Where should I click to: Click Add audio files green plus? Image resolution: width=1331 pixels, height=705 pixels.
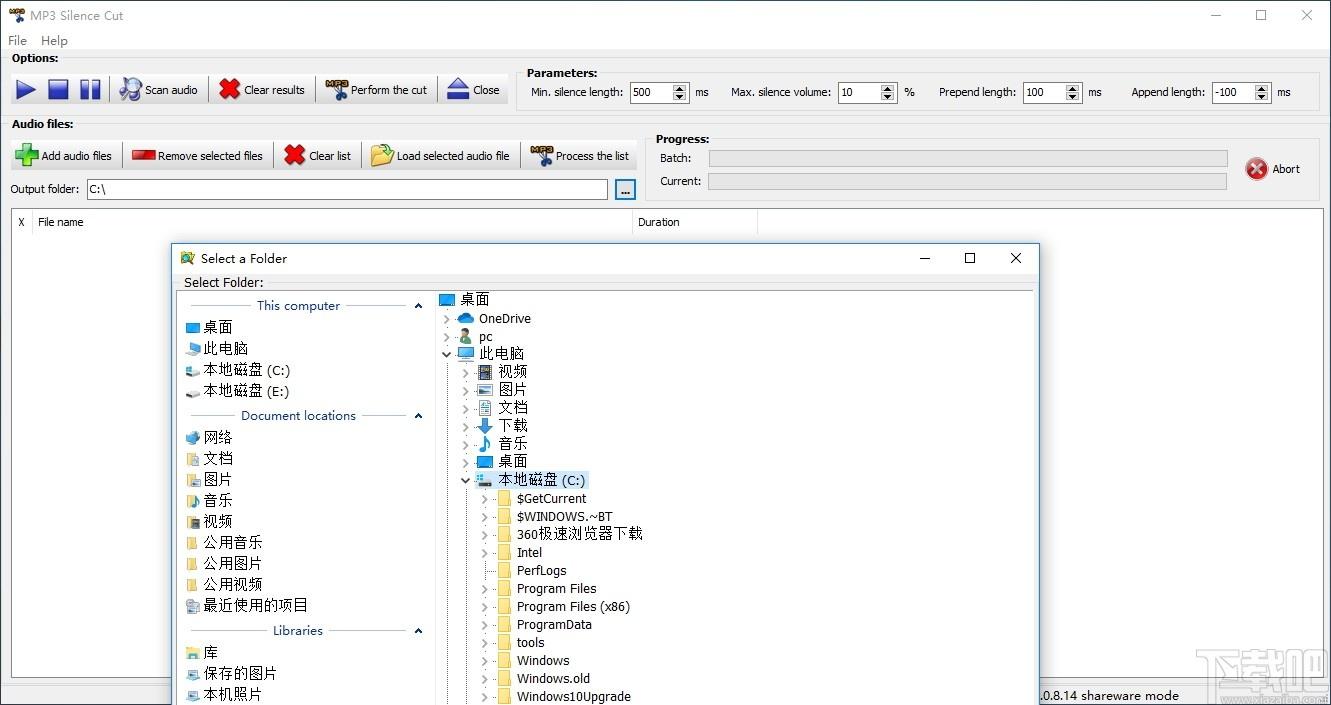(x=64, y=156)
